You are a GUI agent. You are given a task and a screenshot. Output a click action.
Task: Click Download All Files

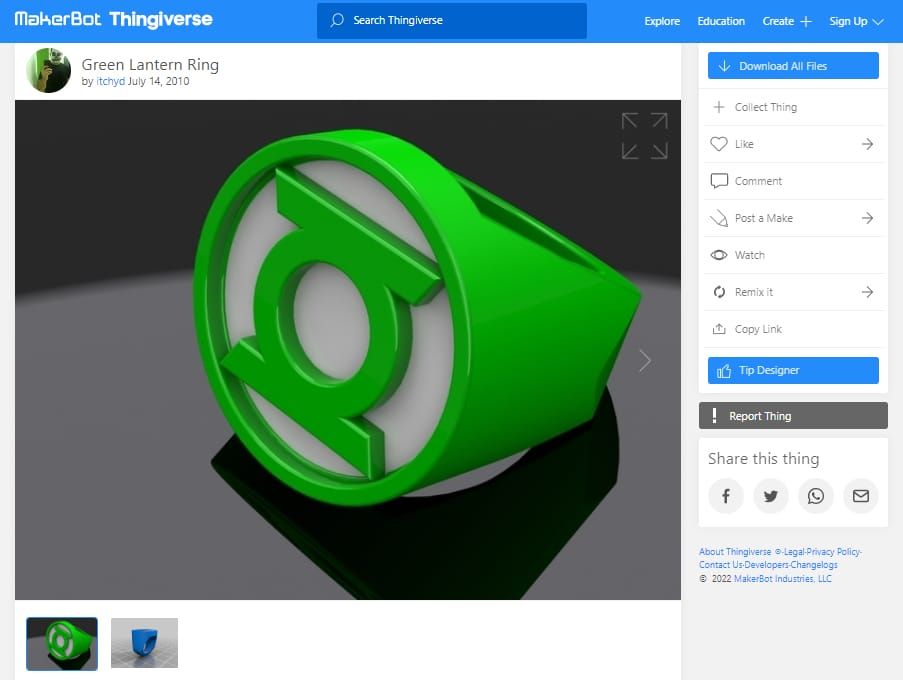coord(793,66)
